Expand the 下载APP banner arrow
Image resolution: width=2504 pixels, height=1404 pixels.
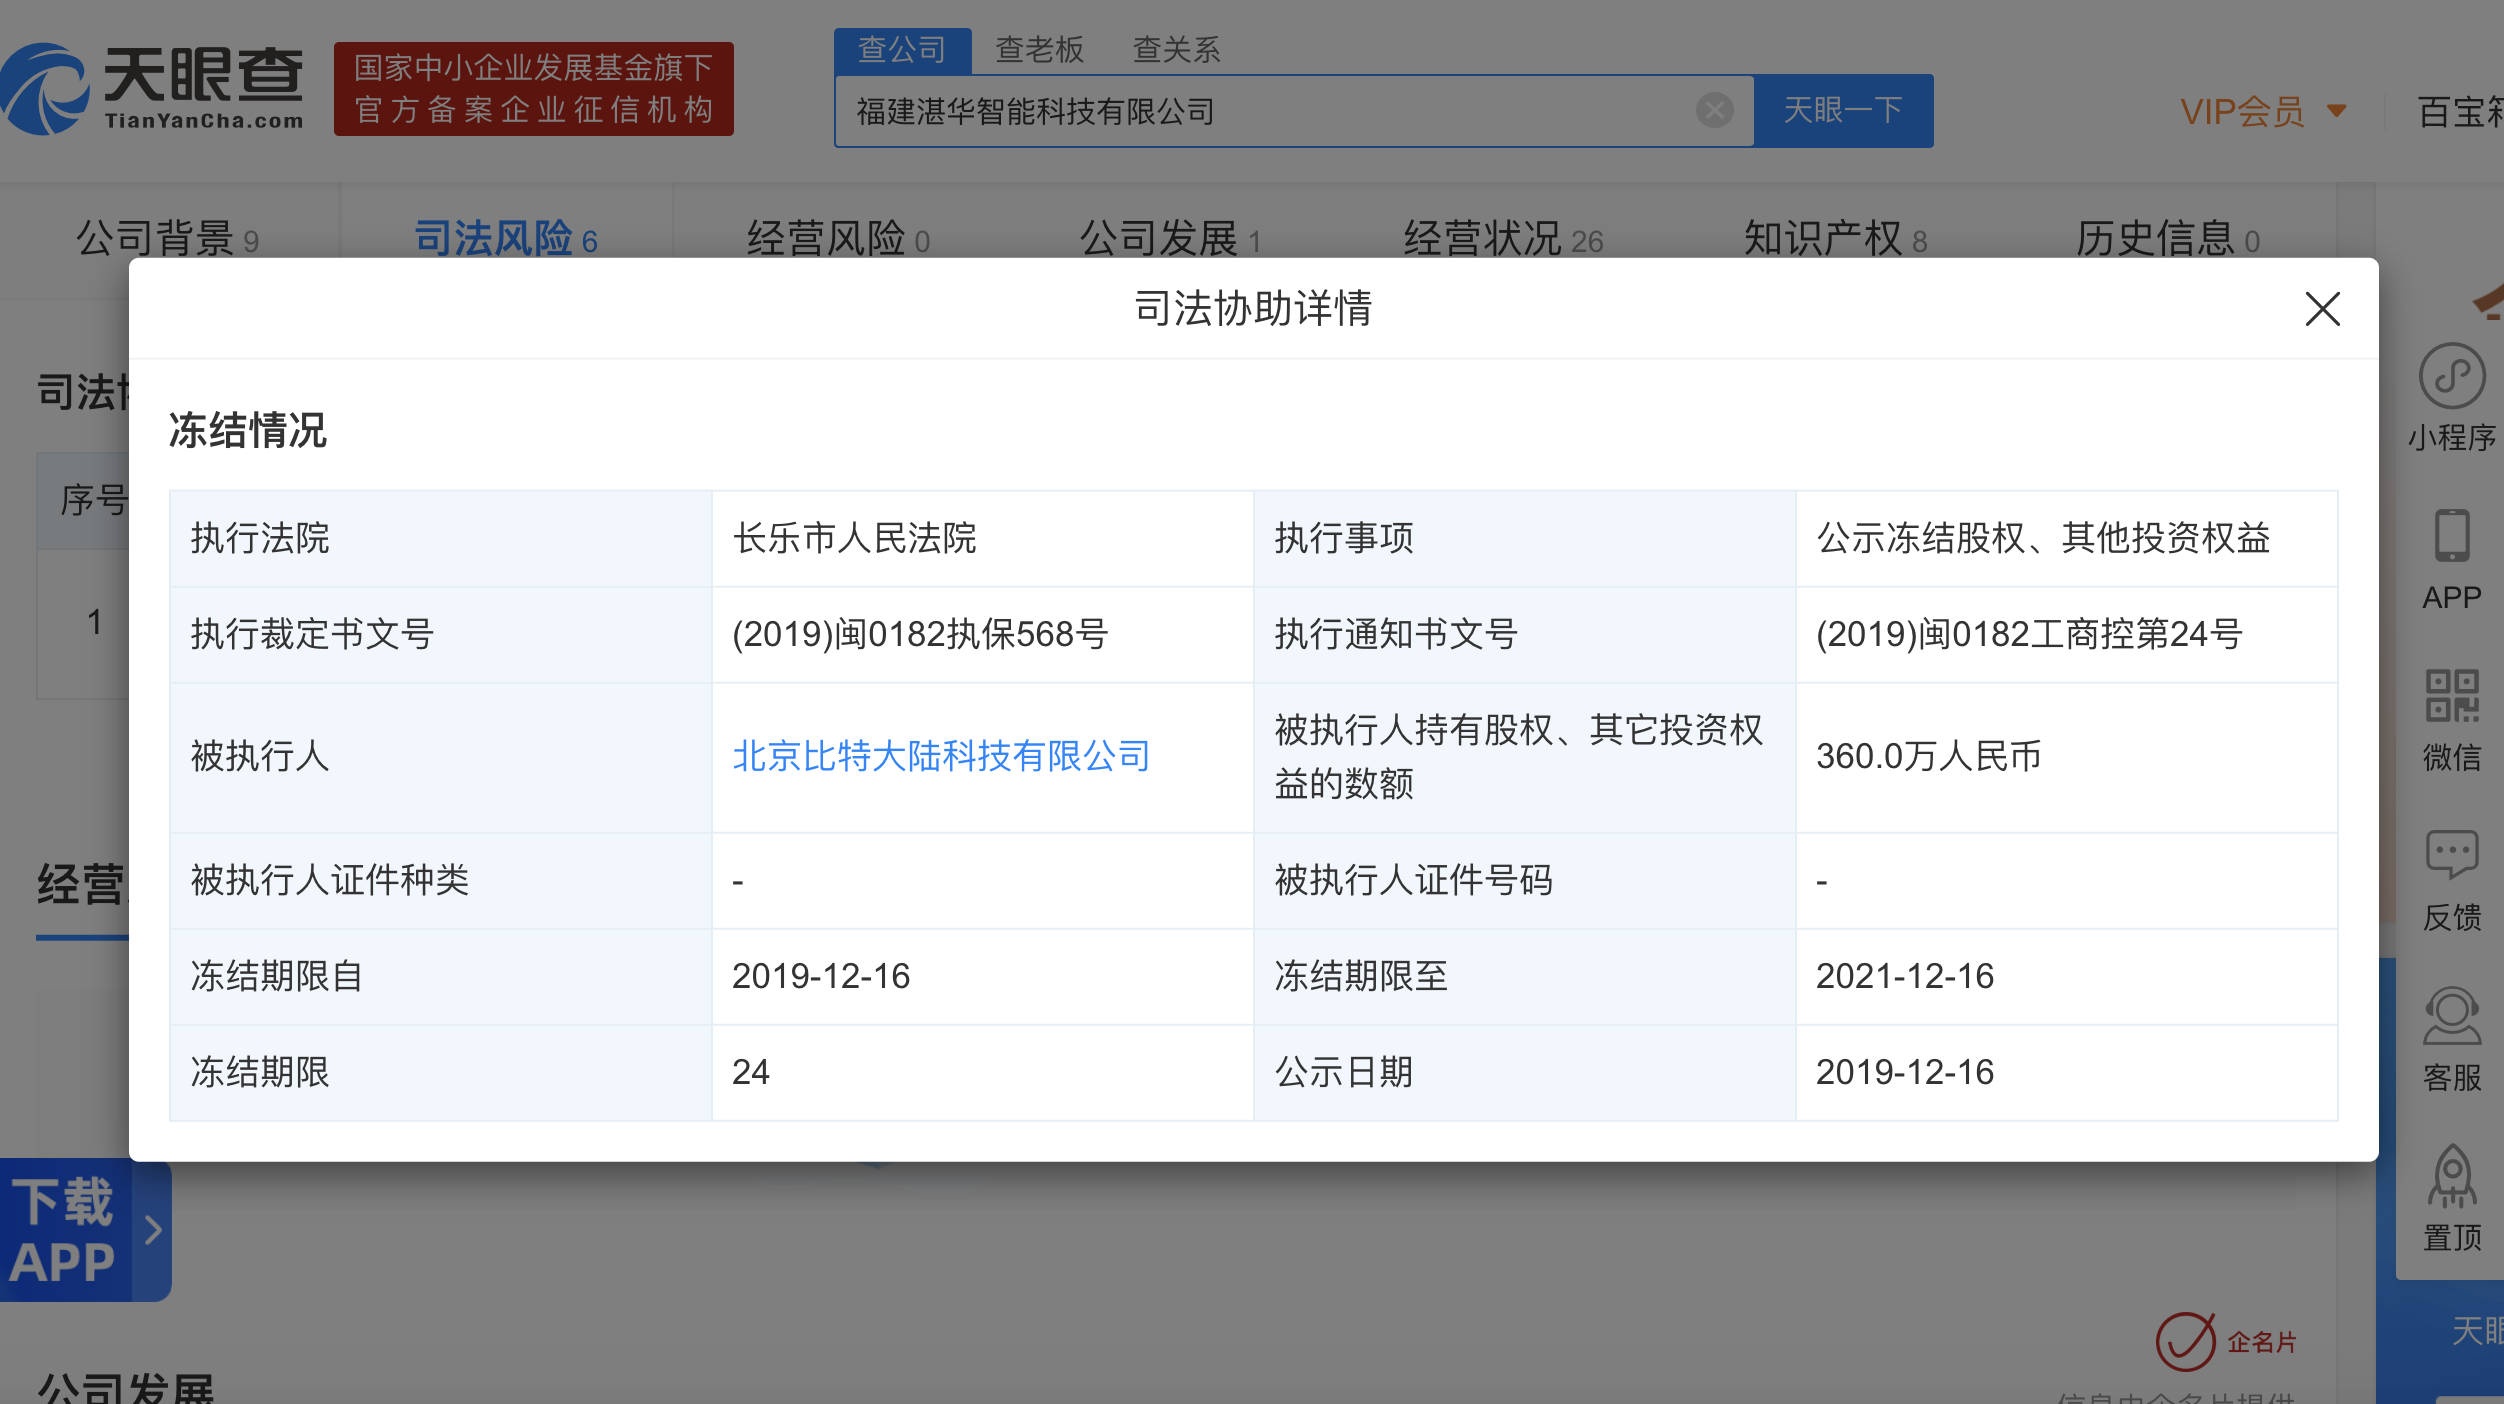pyautogui.click(x=152, y=1230)
